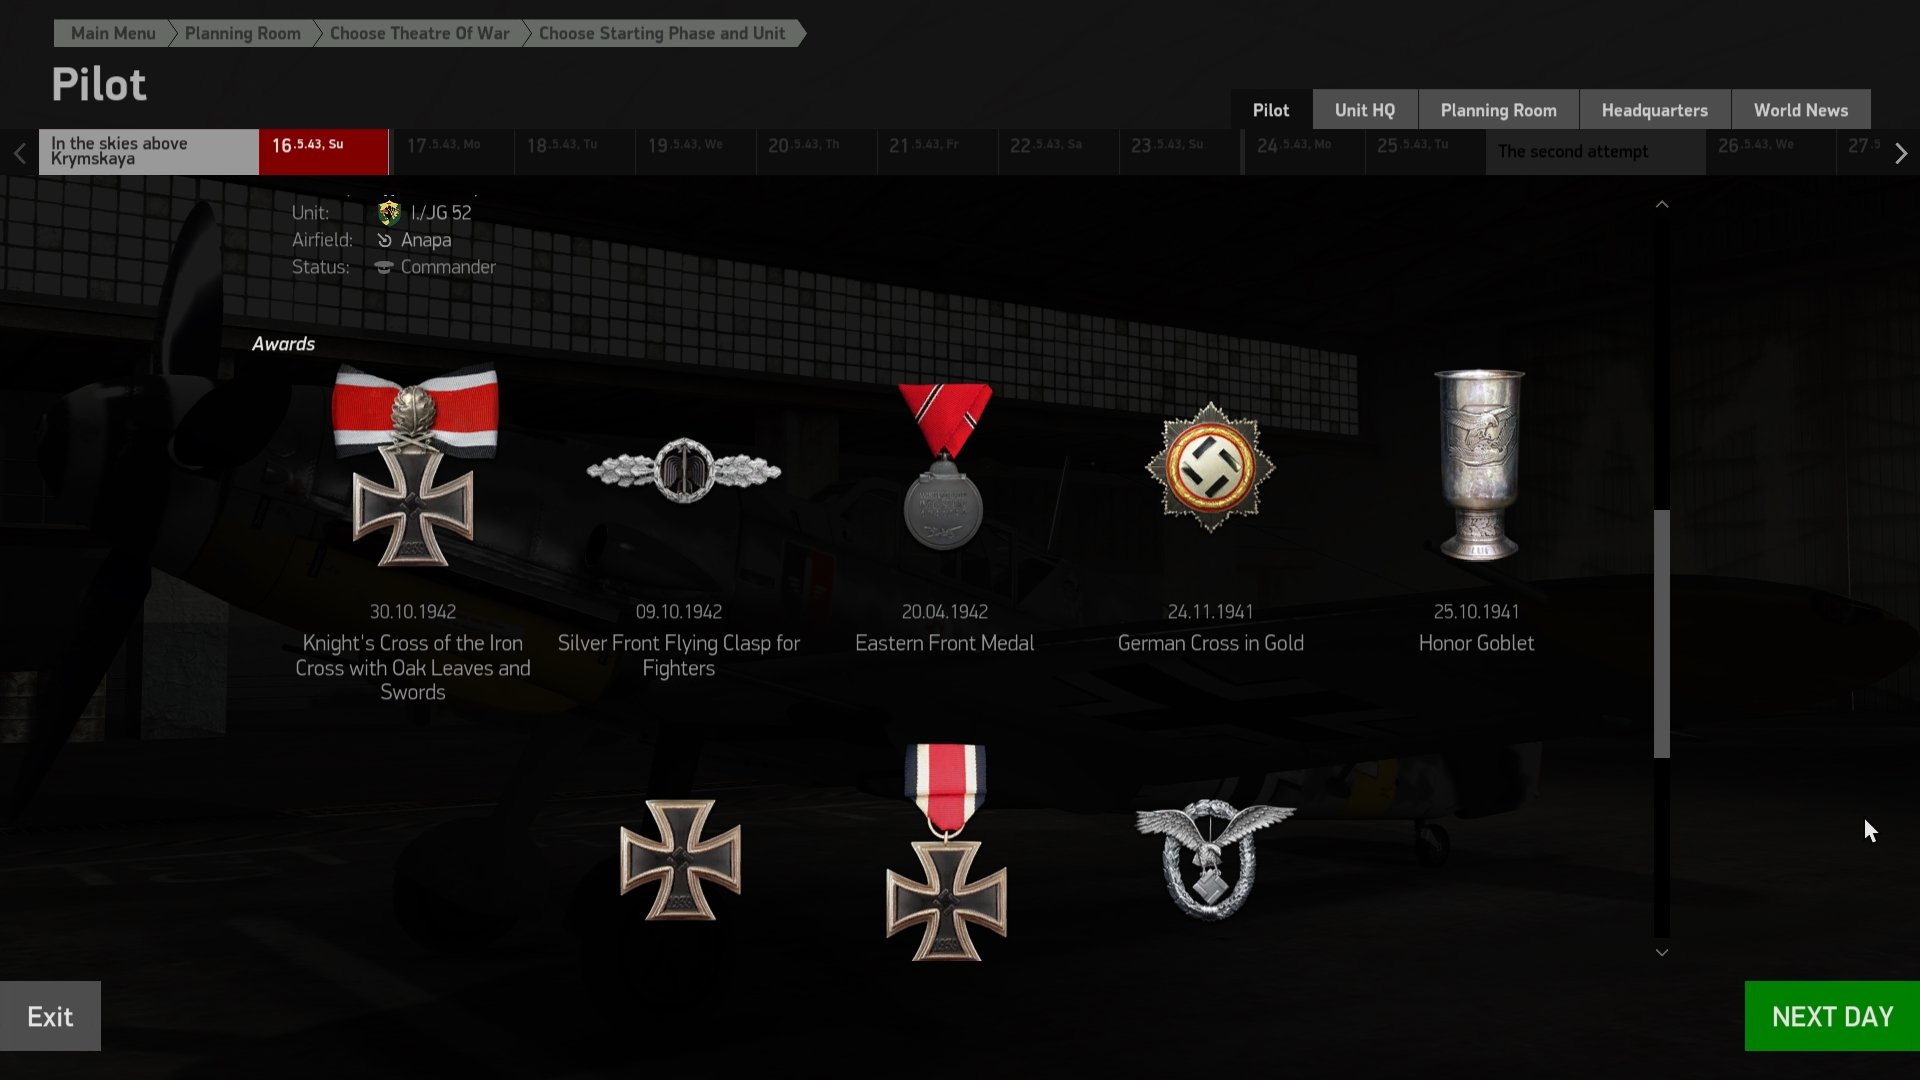Click the awards list scroll-down arrow
Image resolution: width=1920 pixels, height=1080 pixels.
click(x=1662, y=952)
